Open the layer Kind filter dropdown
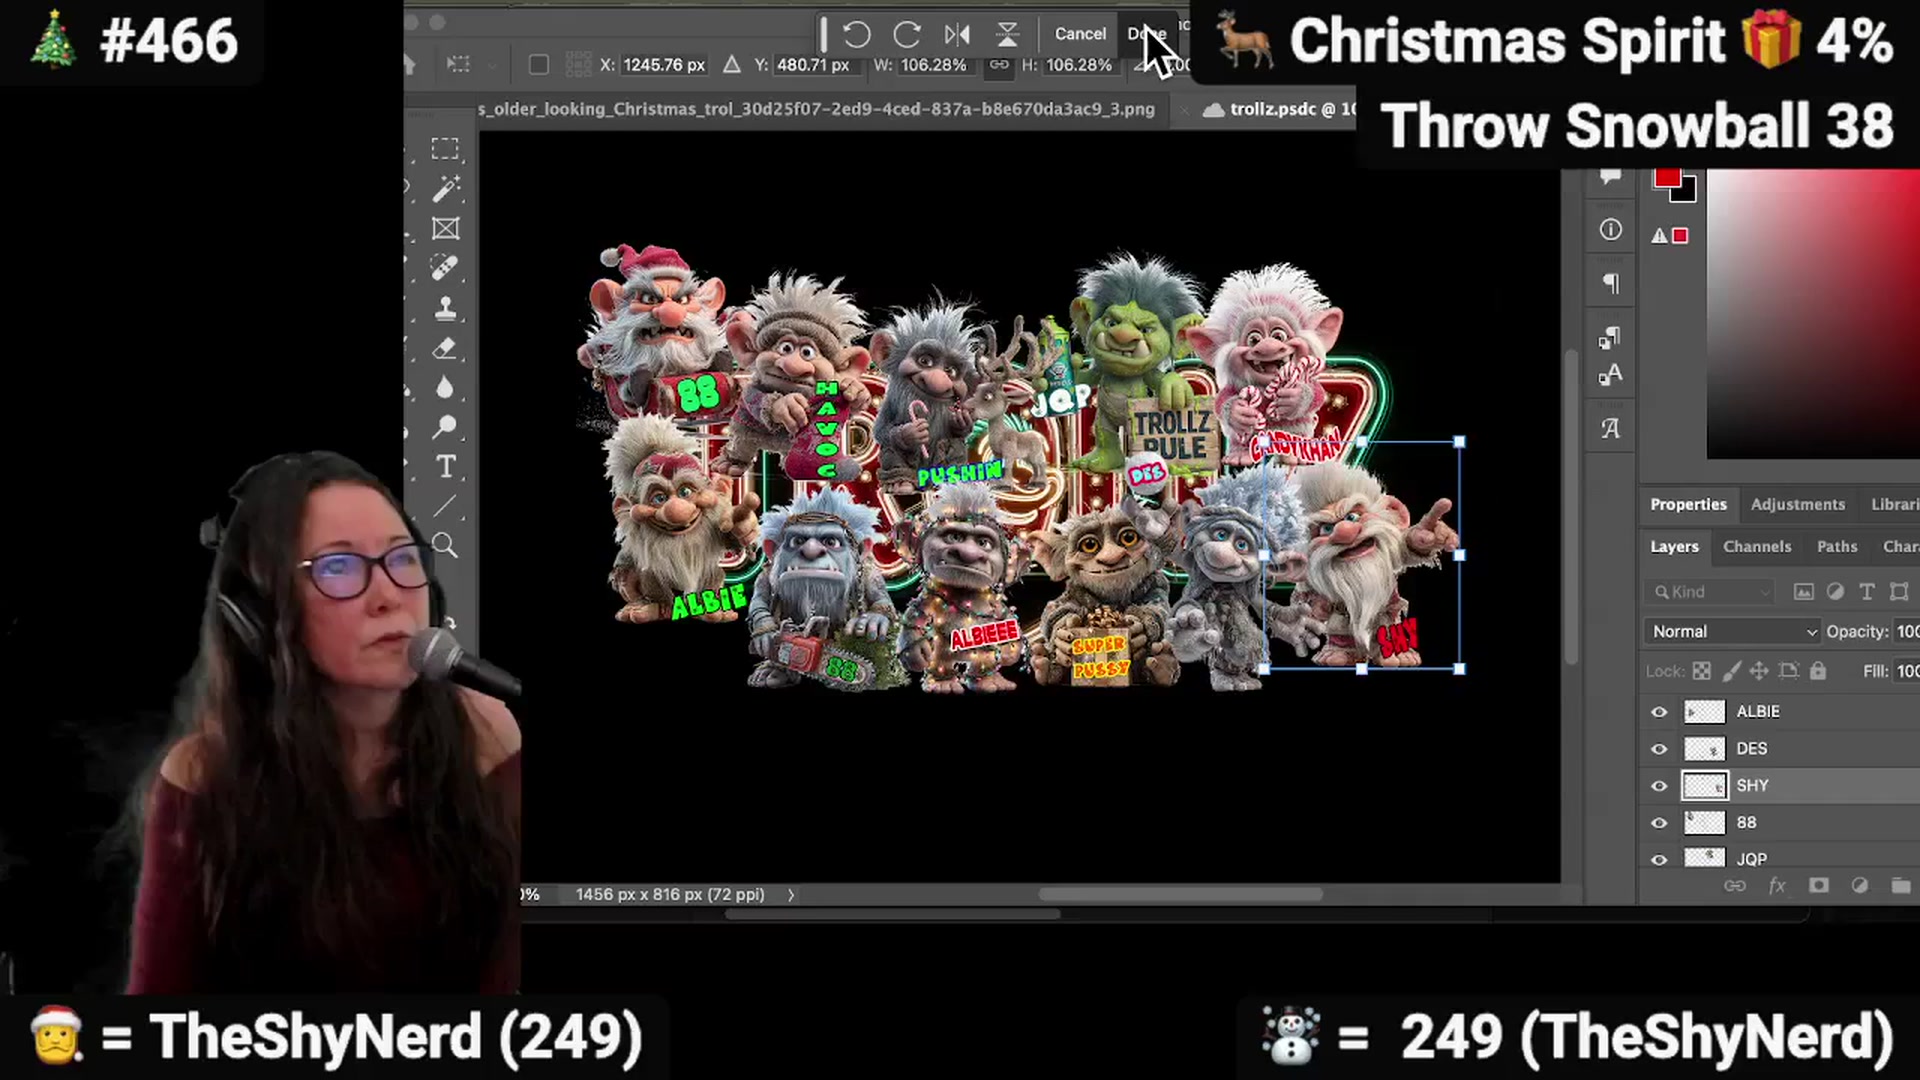This screenshot has height=1080, width=1920. pyautogui.click(x=1710, y=592)
